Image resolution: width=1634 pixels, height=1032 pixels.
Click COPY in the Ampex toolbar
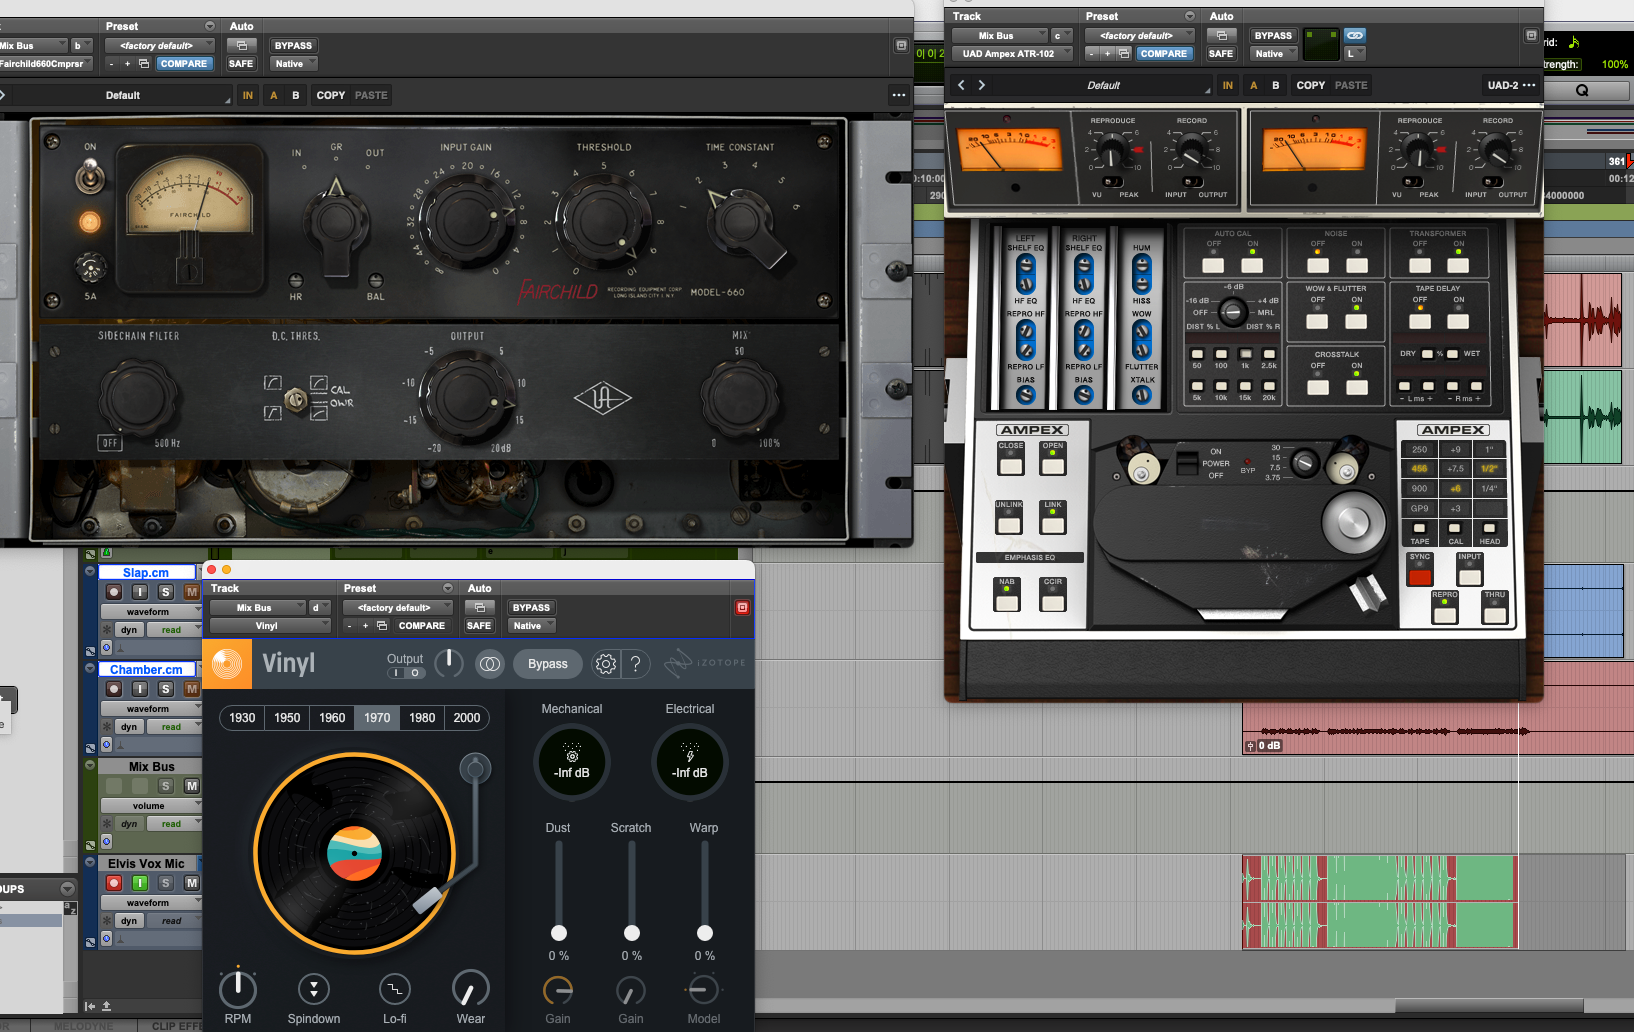click(1311, 85)
